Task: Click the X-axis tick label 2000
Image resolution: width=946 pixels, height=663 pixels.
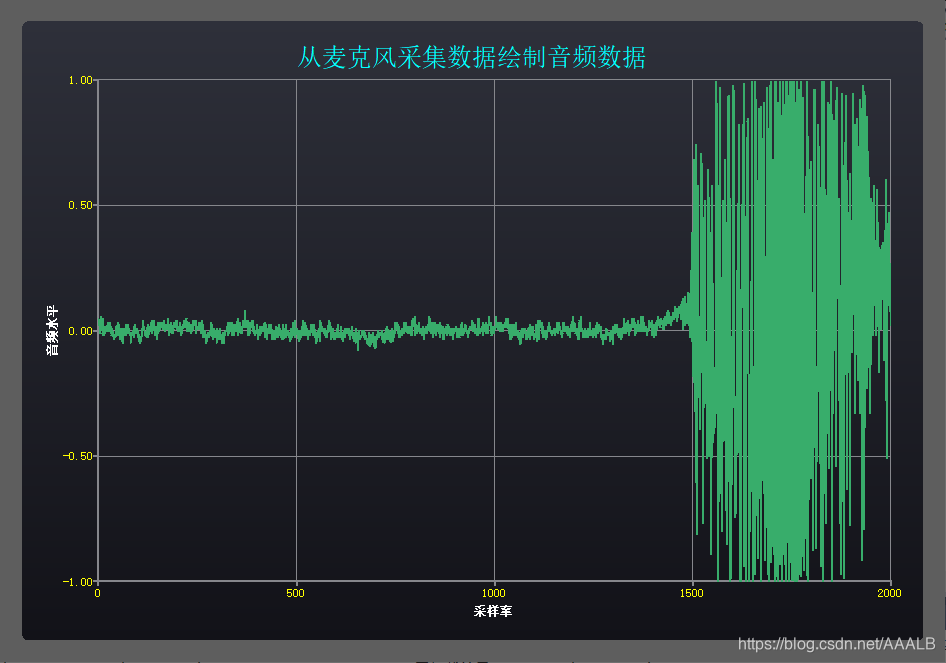Action: point(889,593)
